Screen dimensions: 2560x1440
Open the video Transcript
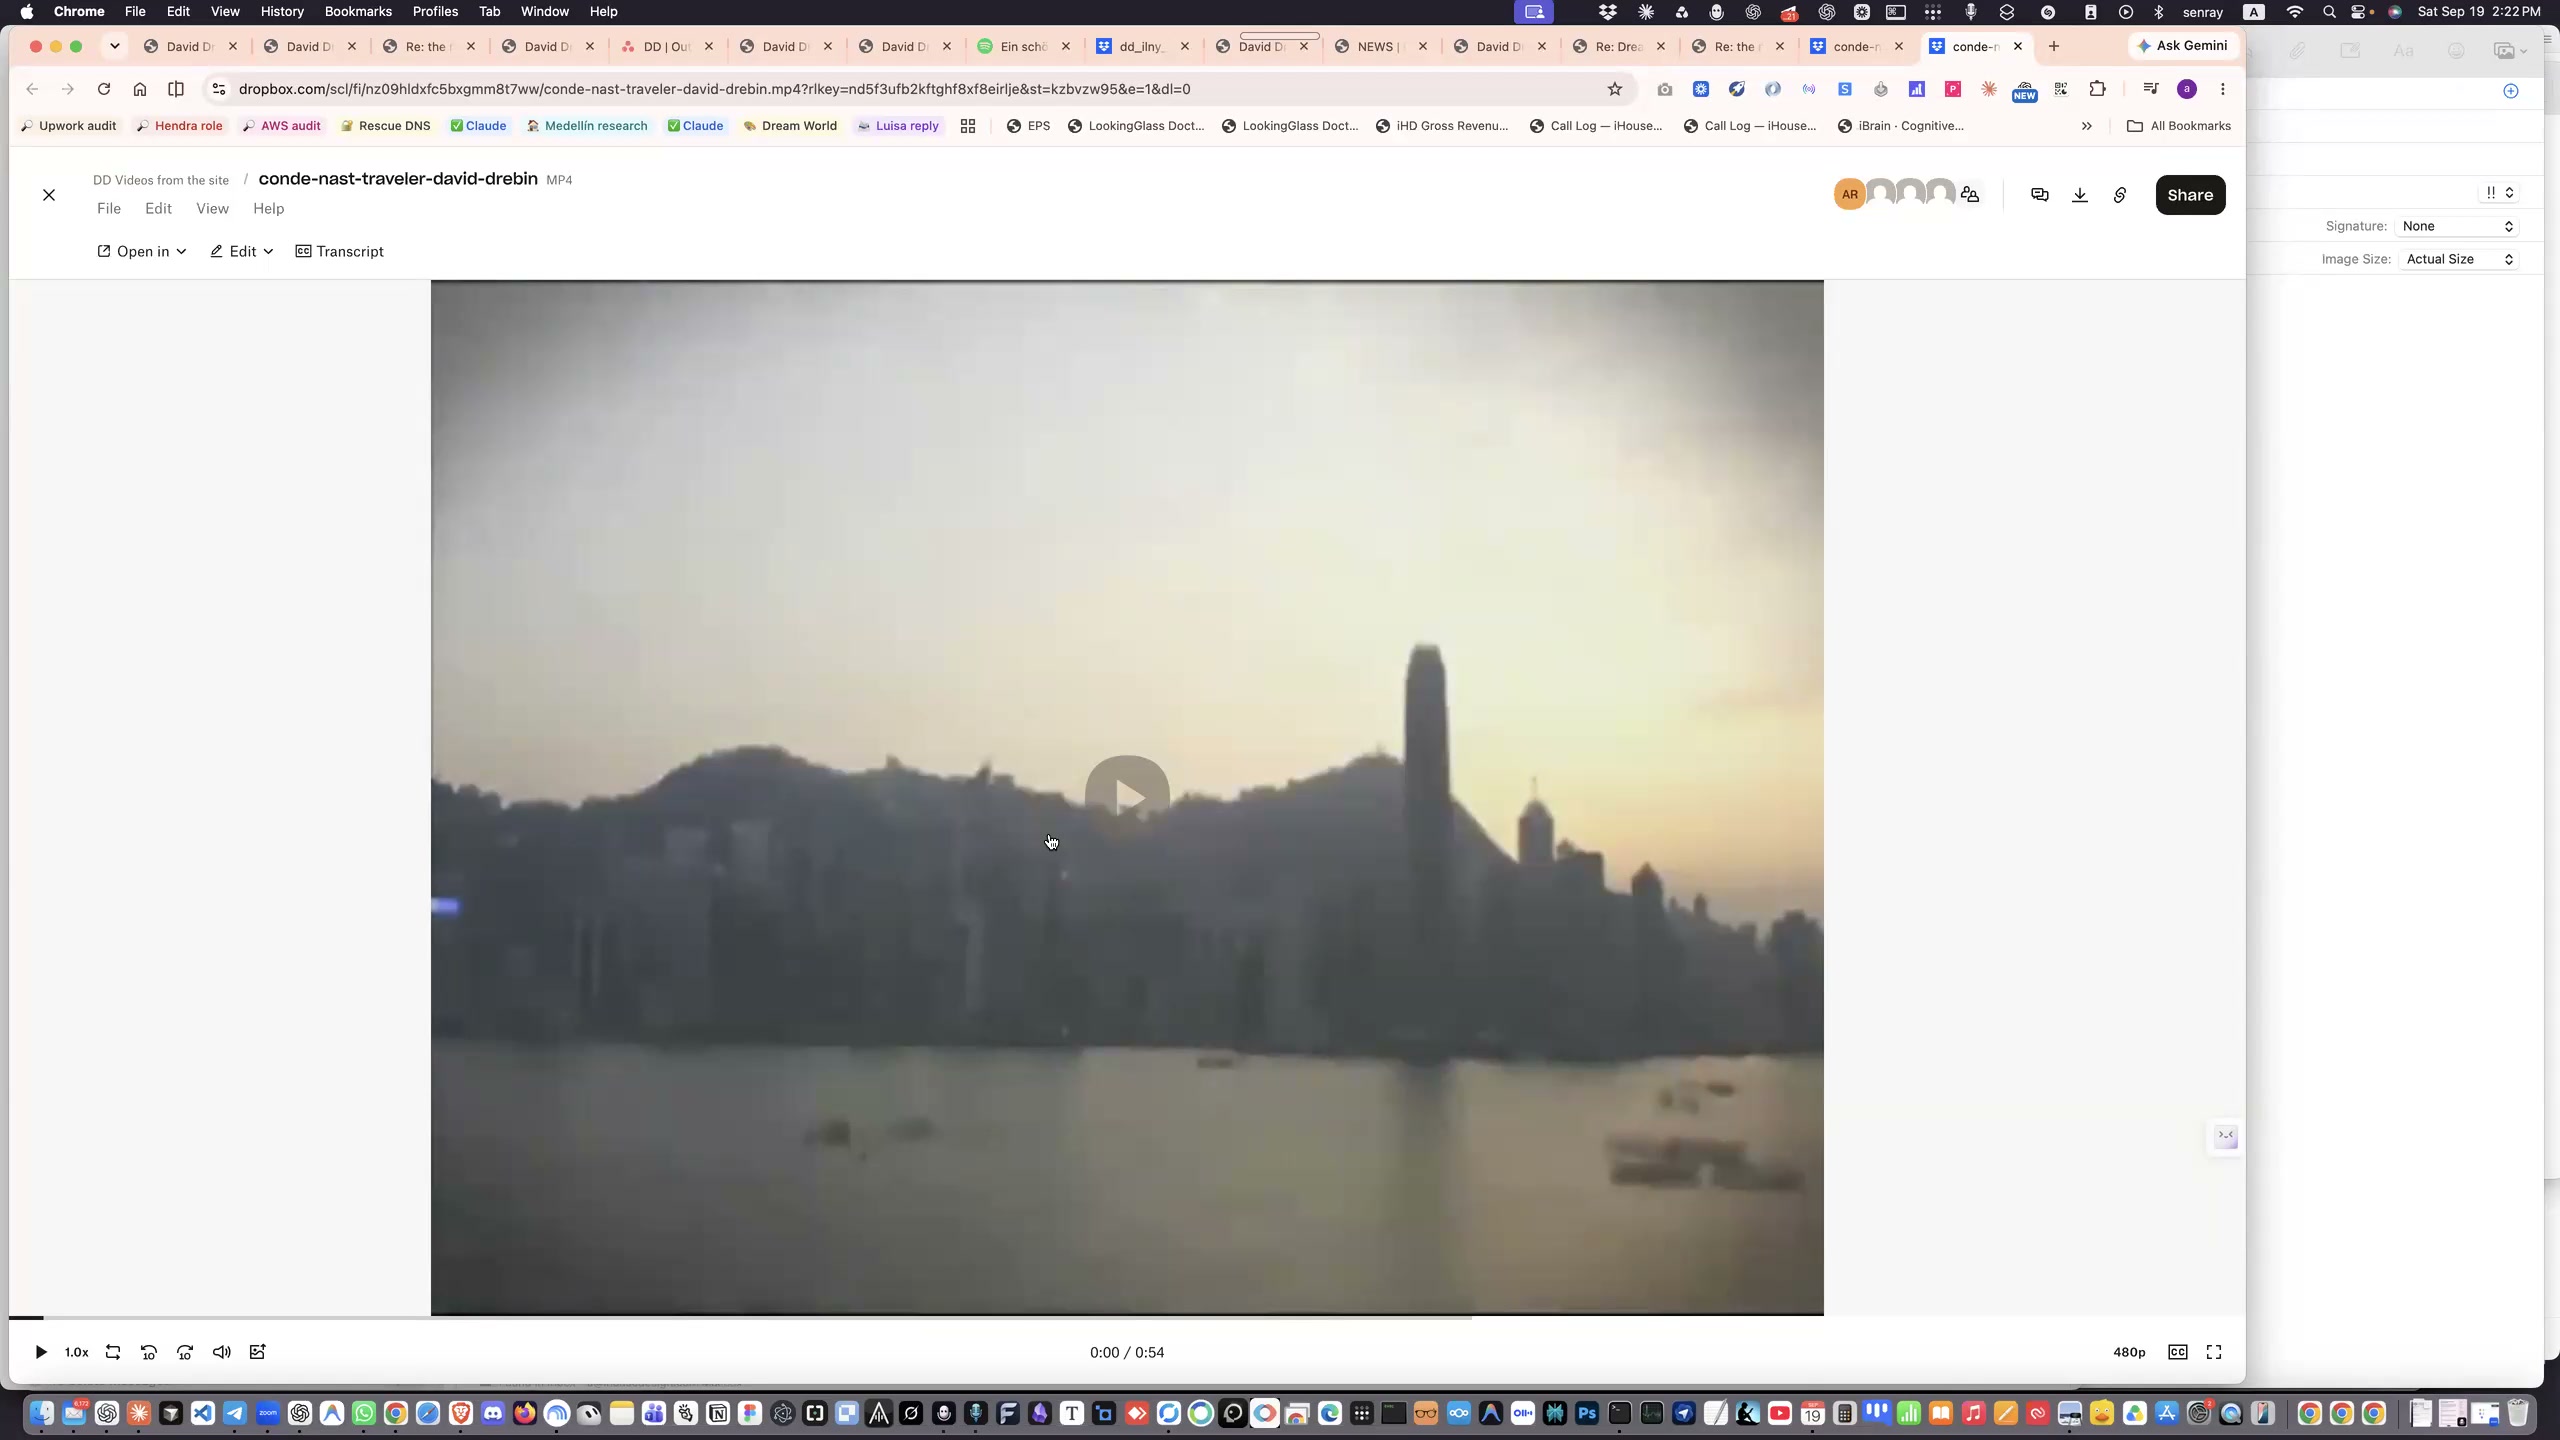[340, 252]
